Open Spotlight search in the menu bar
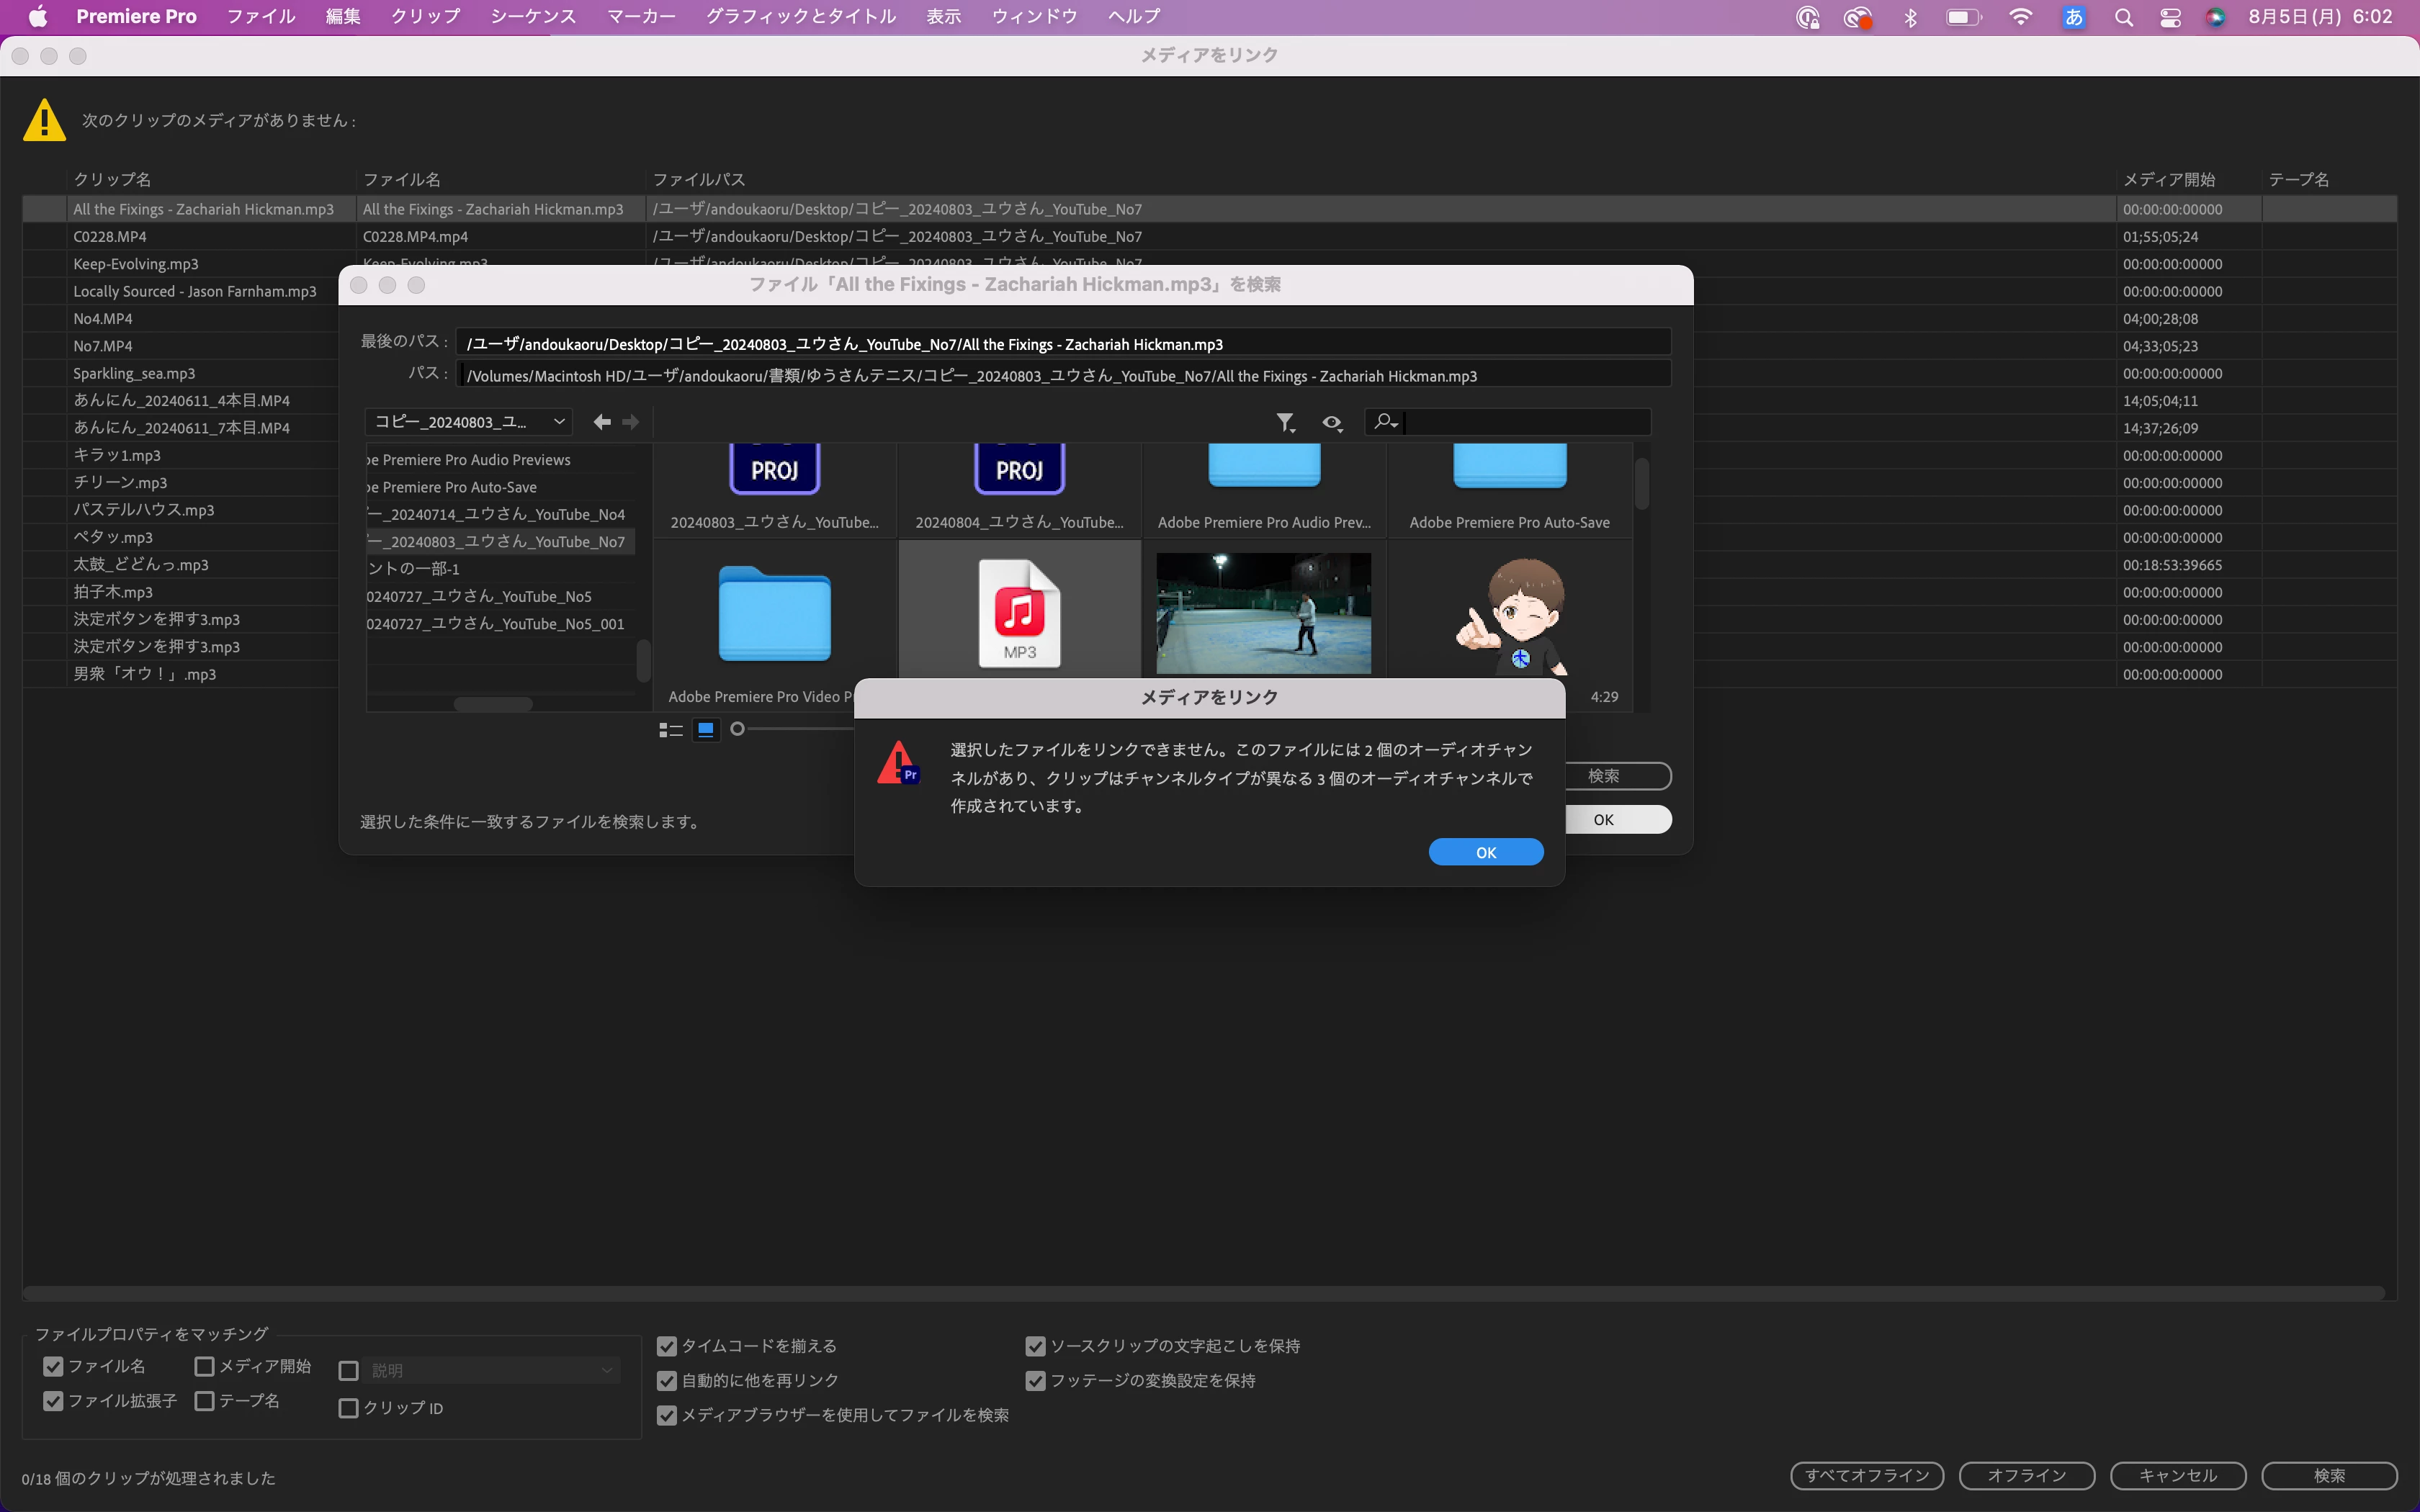 coord(2123,17)
